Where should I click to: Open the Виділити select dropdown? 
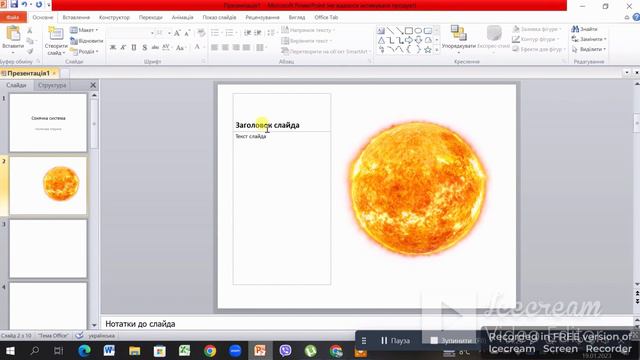click(589, 49)
